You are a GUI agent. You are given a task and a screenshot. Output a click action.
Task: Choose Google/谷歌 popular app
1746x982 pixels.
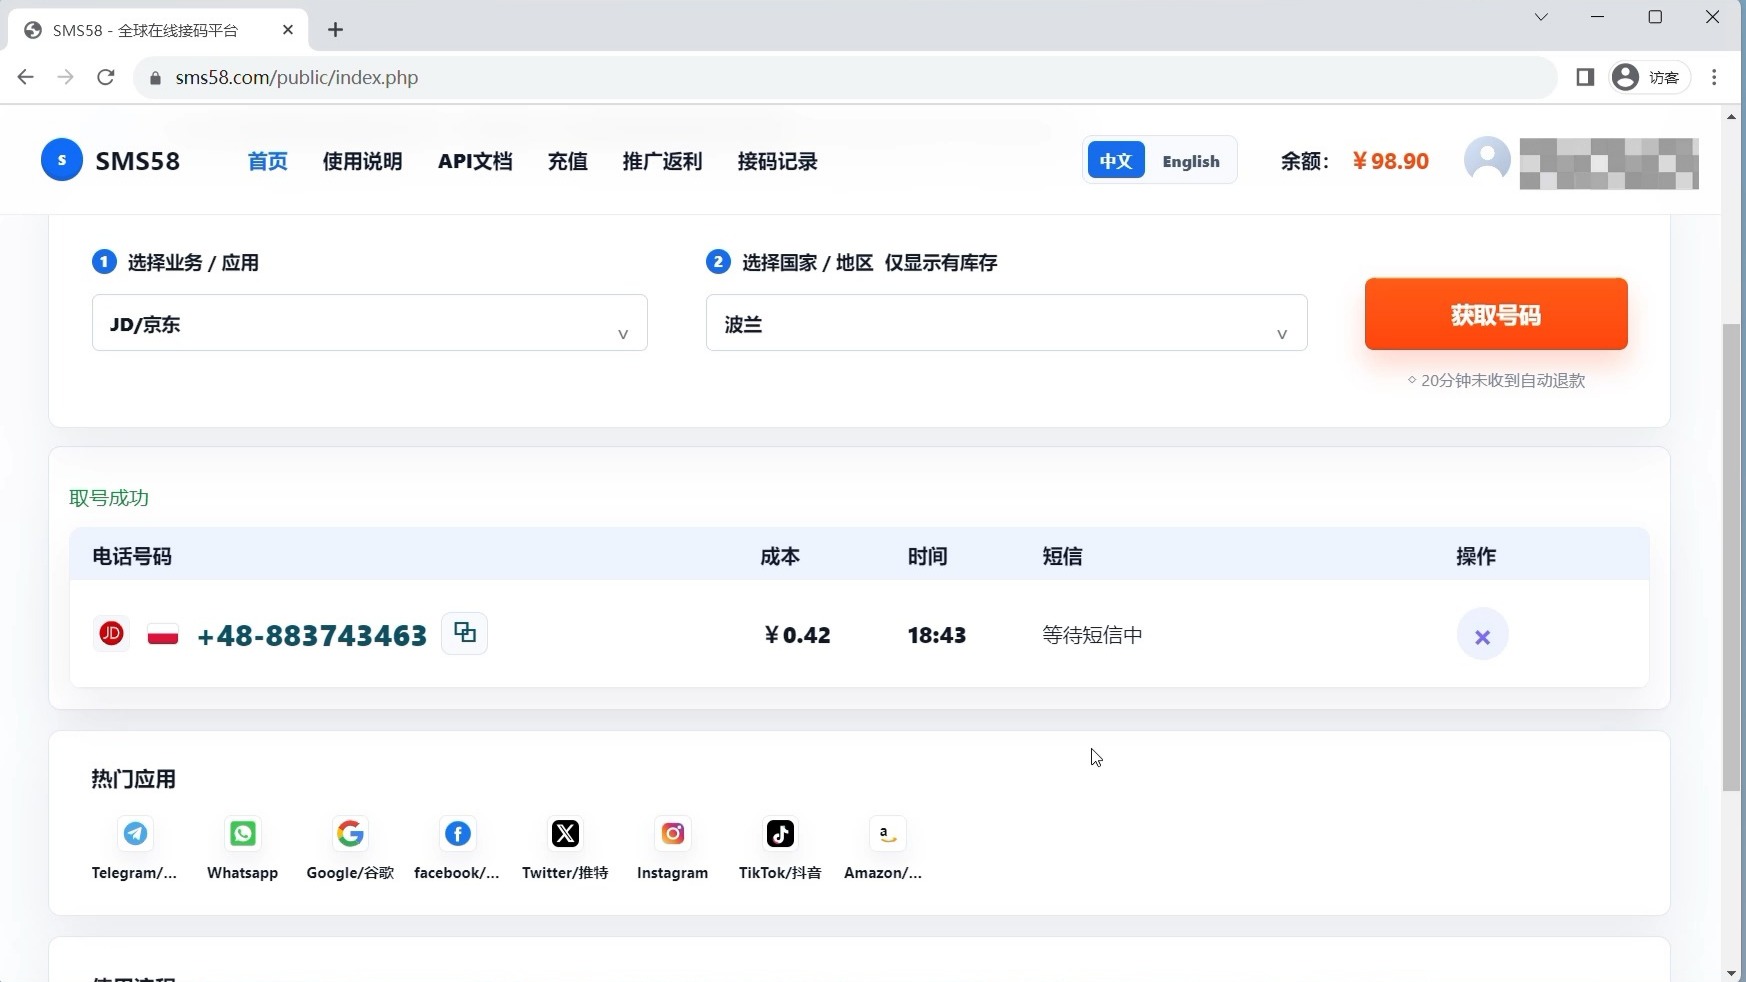(350, 833)
